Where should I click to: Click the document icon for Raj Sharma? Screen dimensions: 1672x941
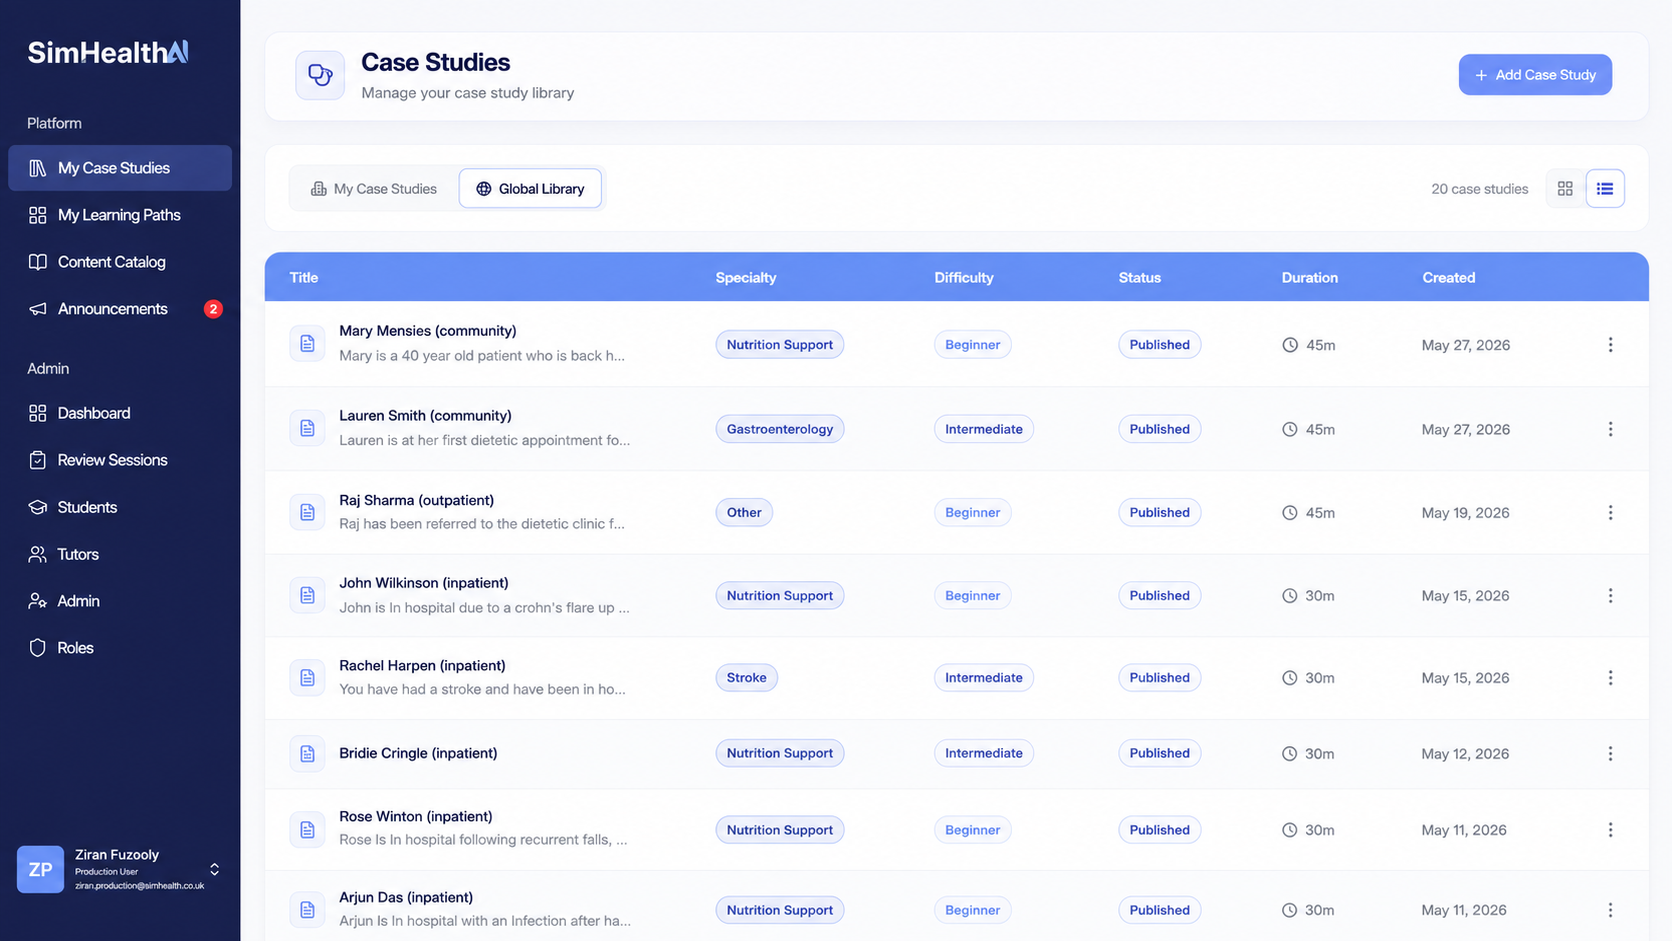coord(307,512)
